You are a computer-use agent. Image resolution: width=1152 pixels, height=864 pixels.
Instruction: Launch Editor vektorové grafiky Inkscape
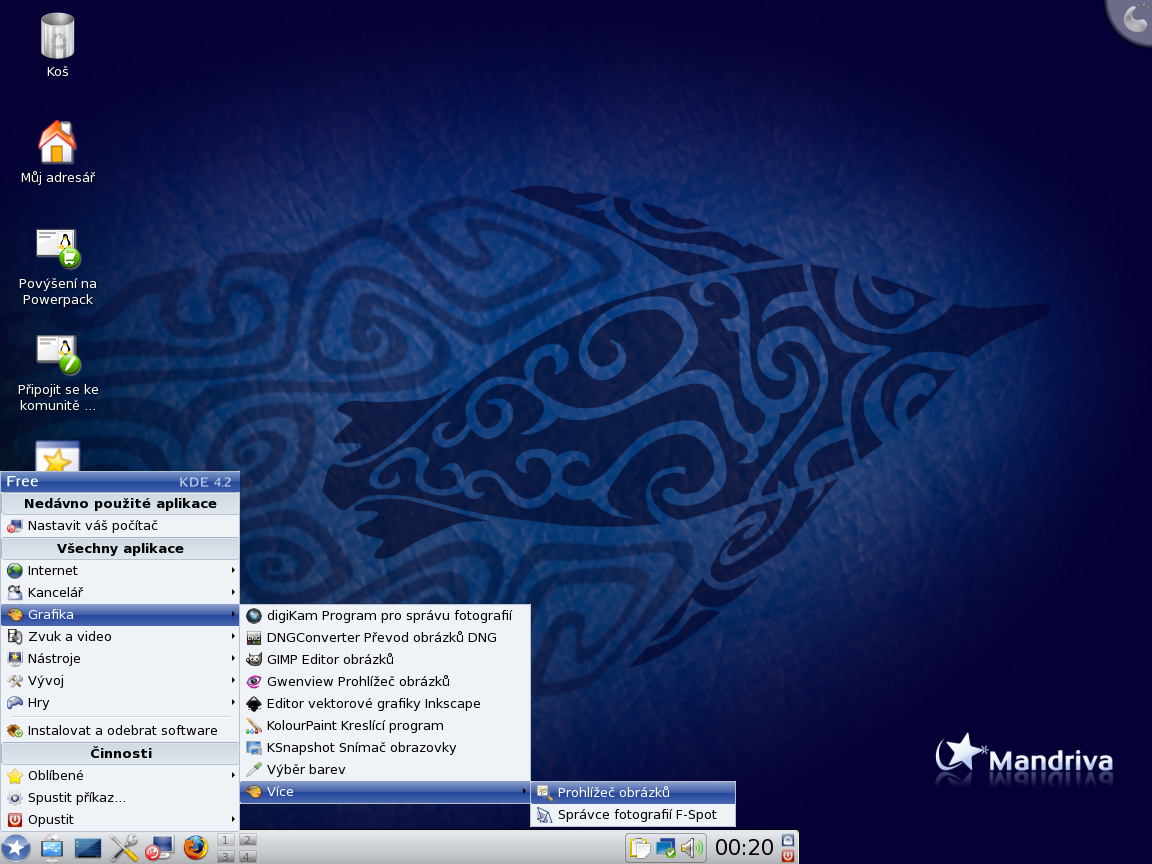(385, 704)
